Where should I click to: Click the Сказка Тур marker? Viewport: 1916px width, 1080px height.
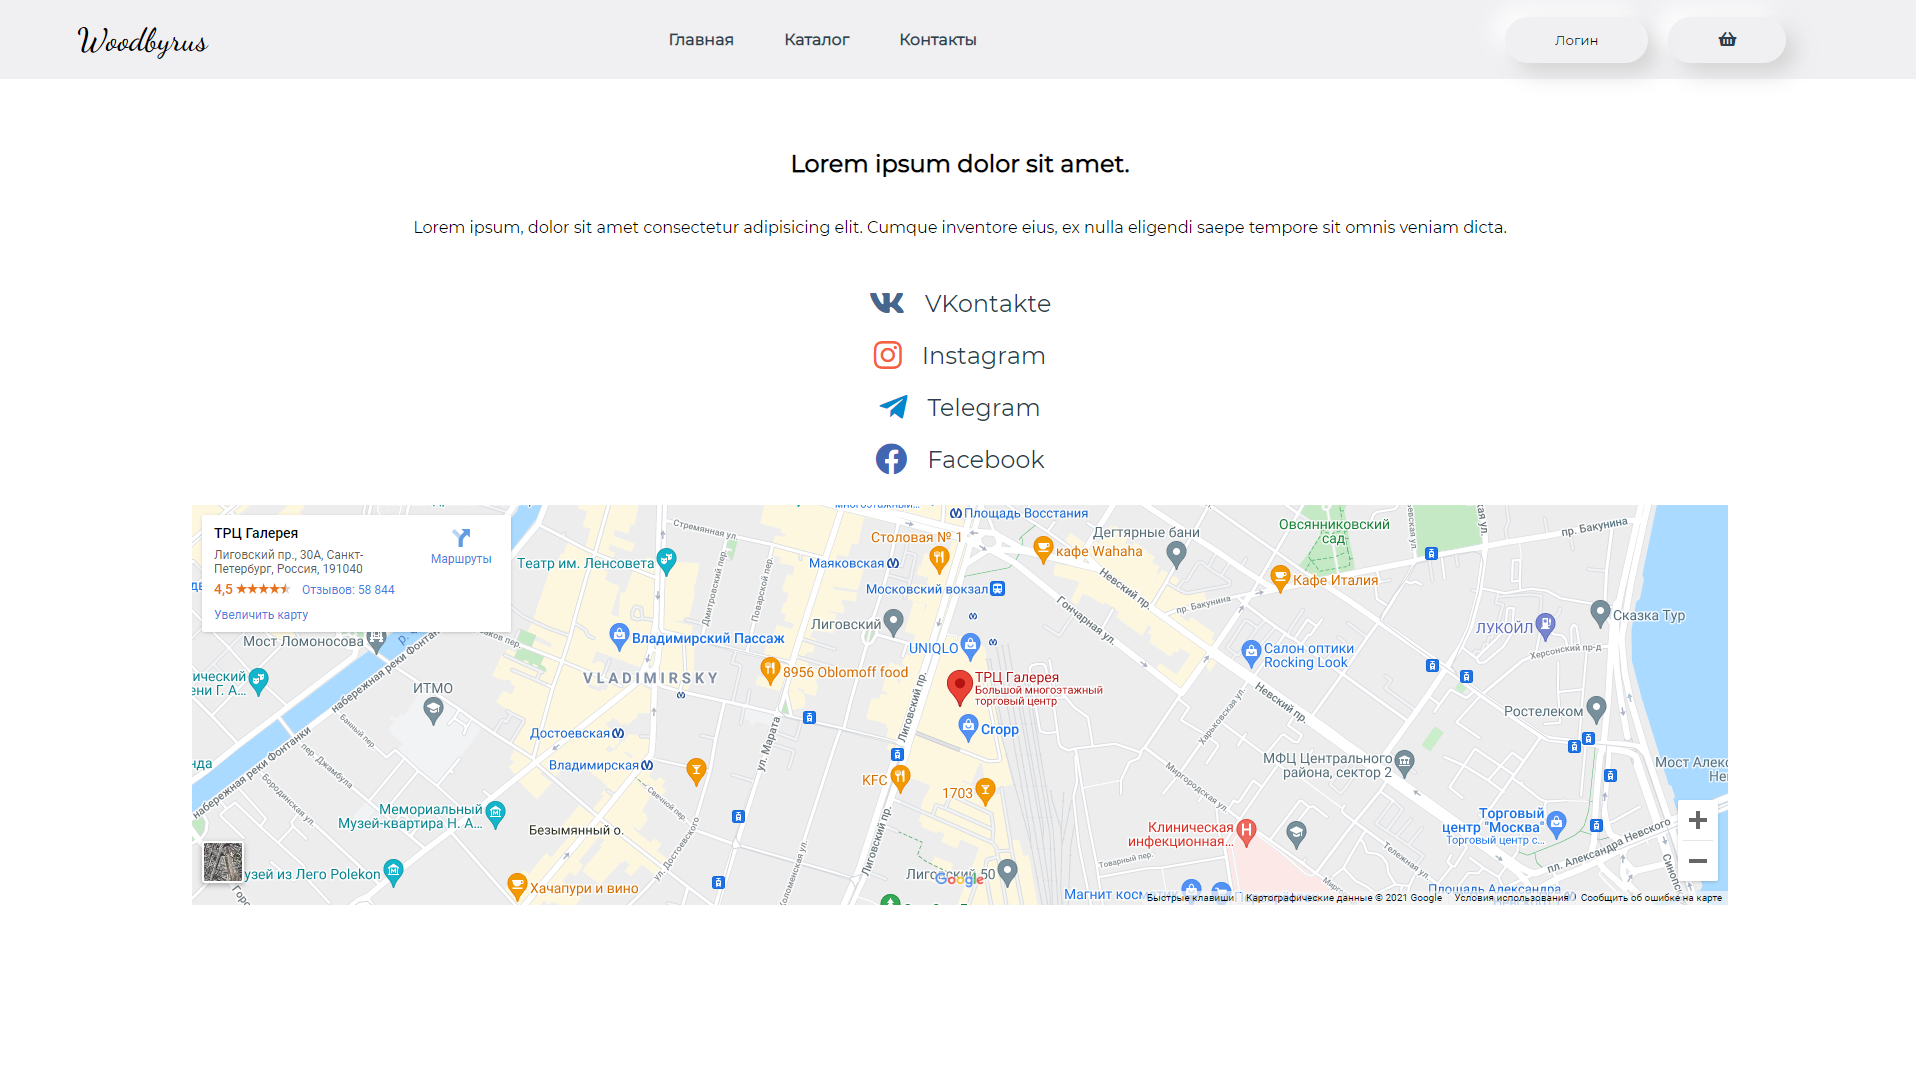tap(1600, 613)
